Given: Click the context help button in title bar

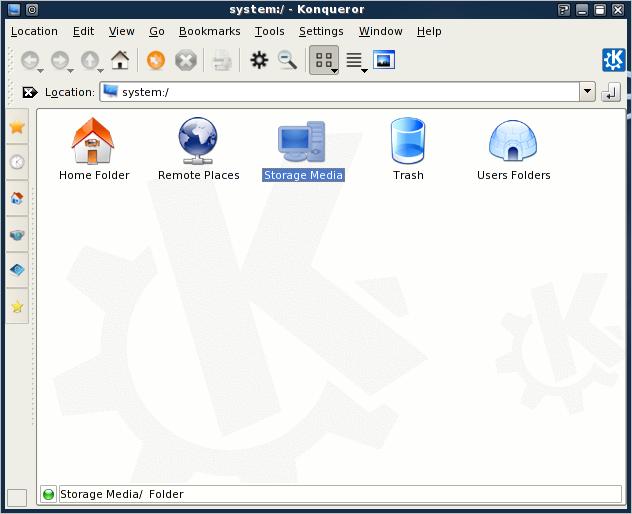Looking at the screenshot, I should (x=564, y=10).
